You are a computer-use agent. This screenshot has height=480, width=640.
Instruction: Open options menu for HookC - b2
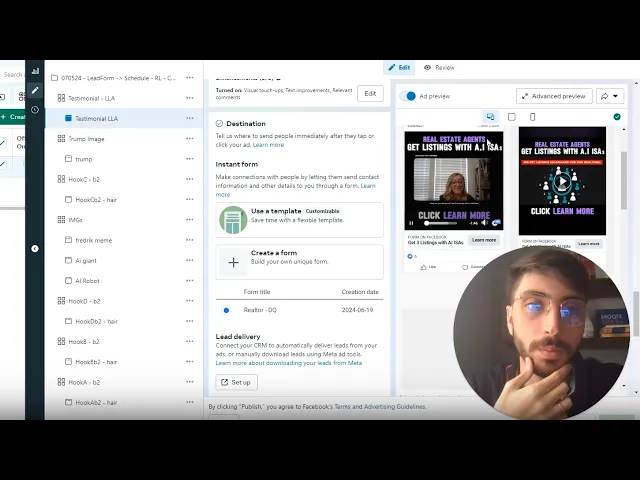point(189,179)
